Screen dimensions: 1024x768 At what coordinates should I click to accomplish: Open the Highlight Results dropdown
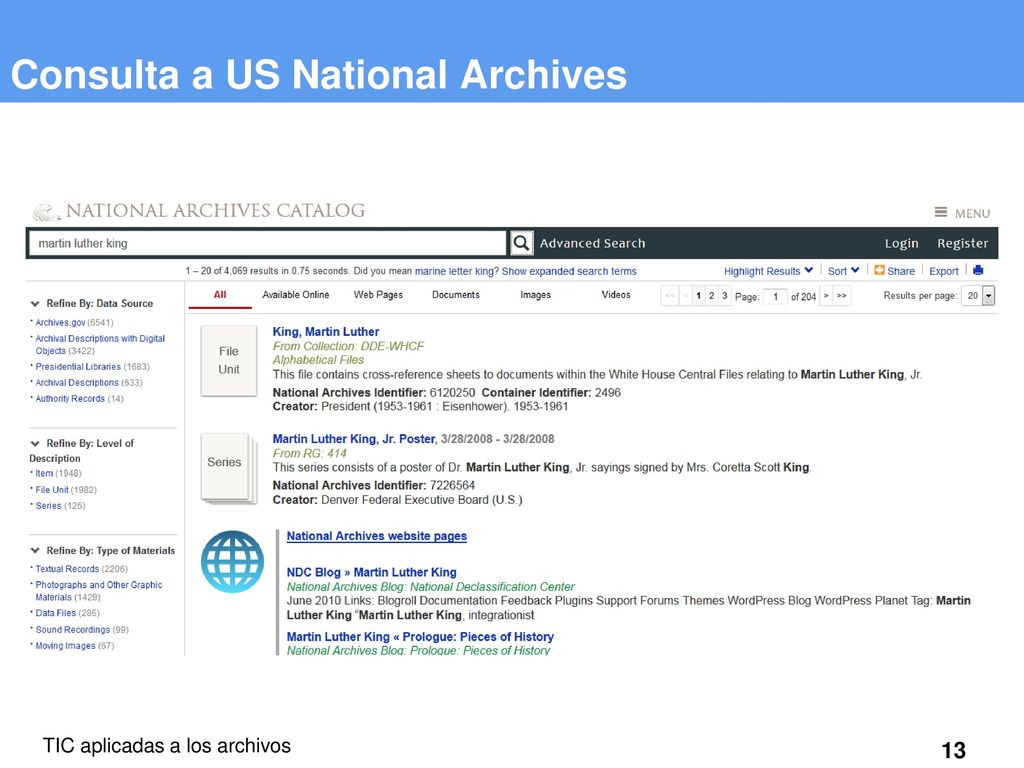(x=768, y=271)
